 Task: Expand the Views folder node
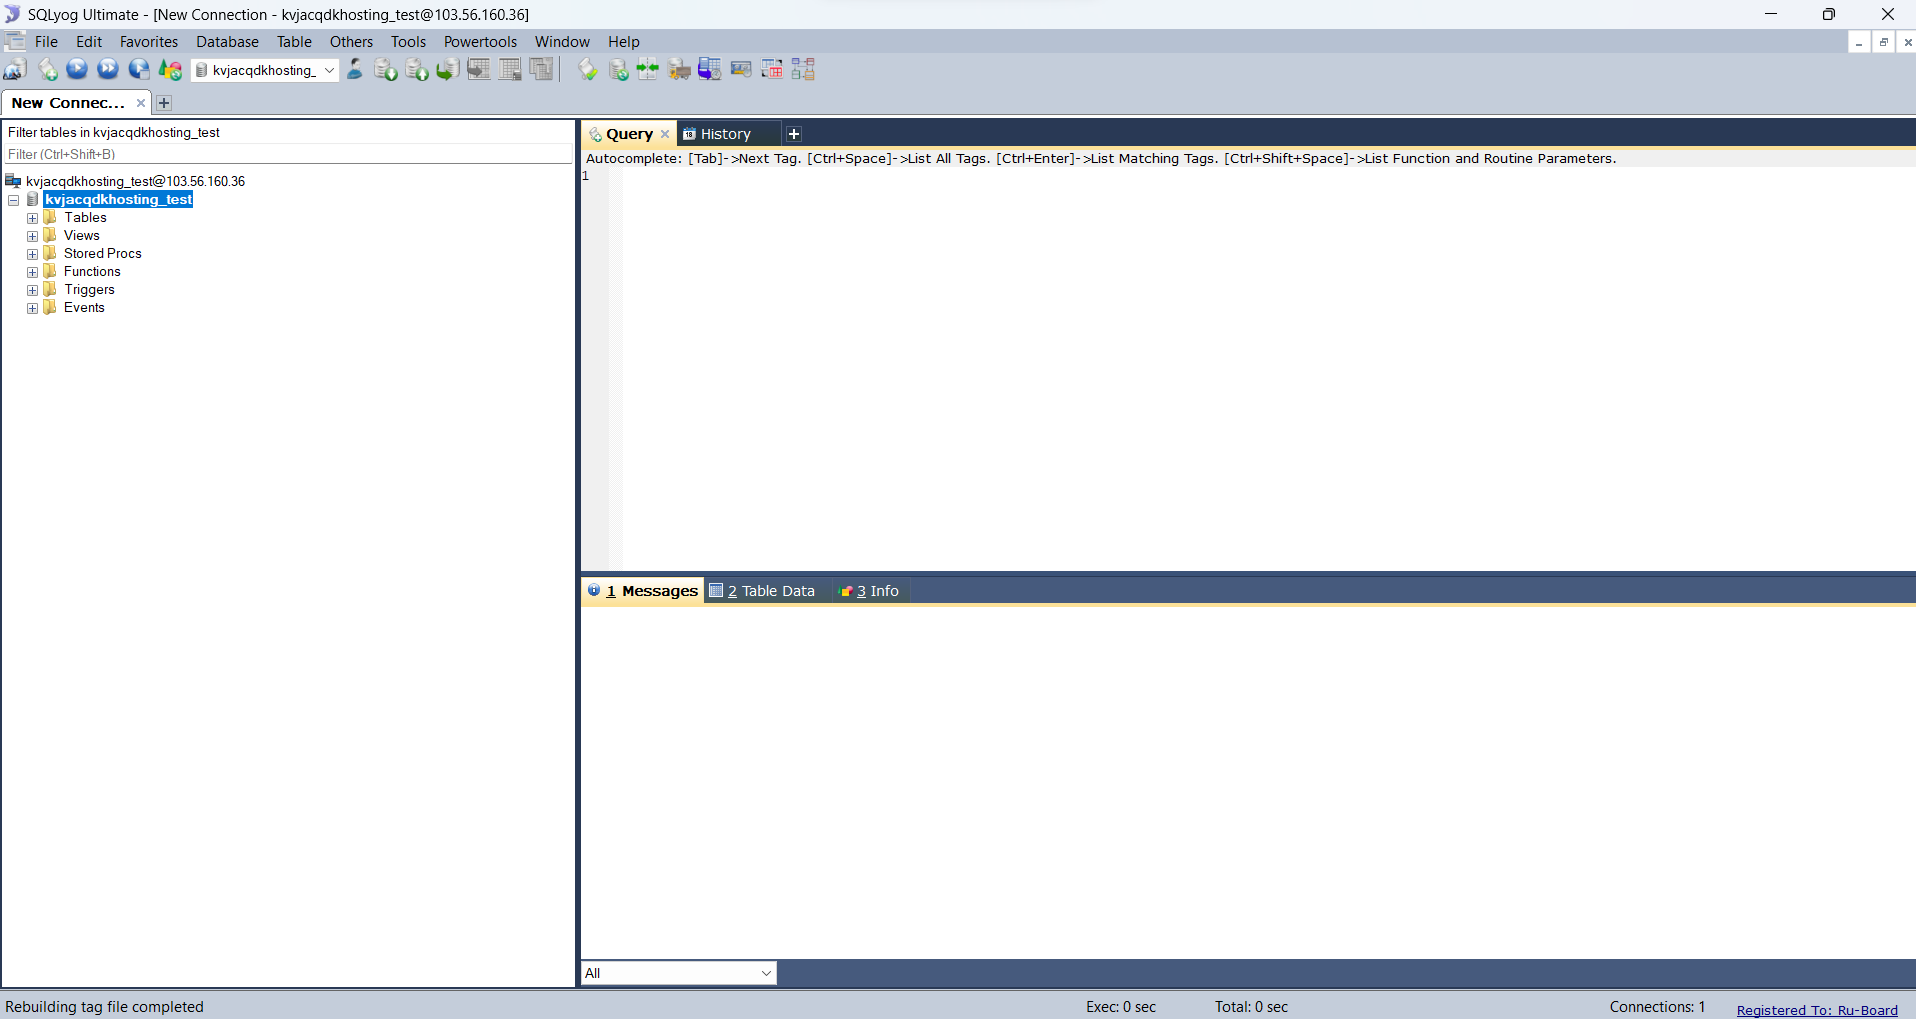pyautogui.click(x=32, y=237)
